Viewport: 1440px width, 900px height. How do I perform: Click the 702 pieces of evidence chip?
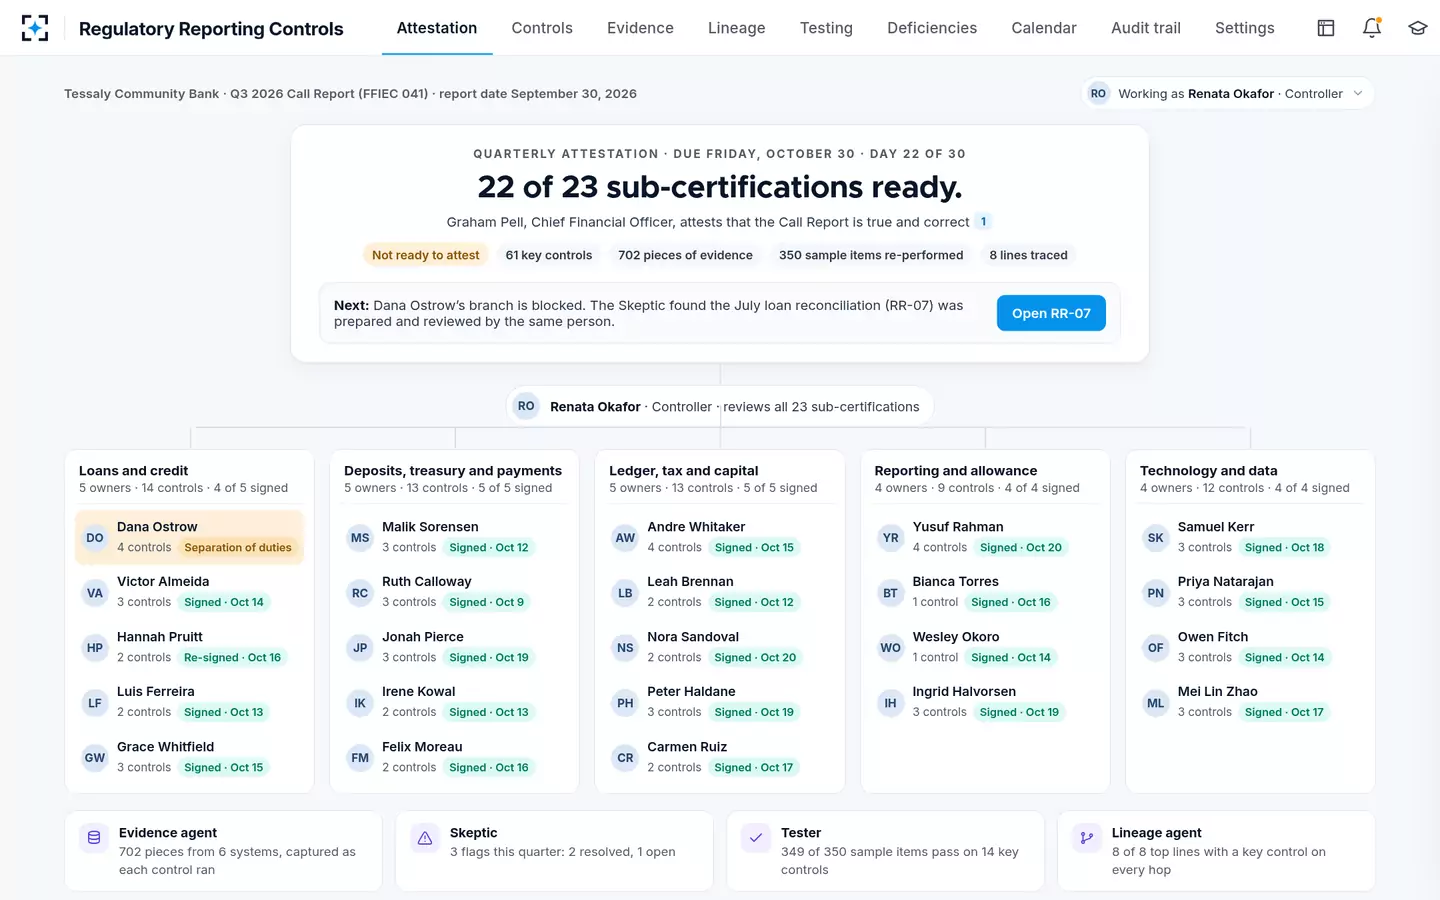tap(685, 255)
